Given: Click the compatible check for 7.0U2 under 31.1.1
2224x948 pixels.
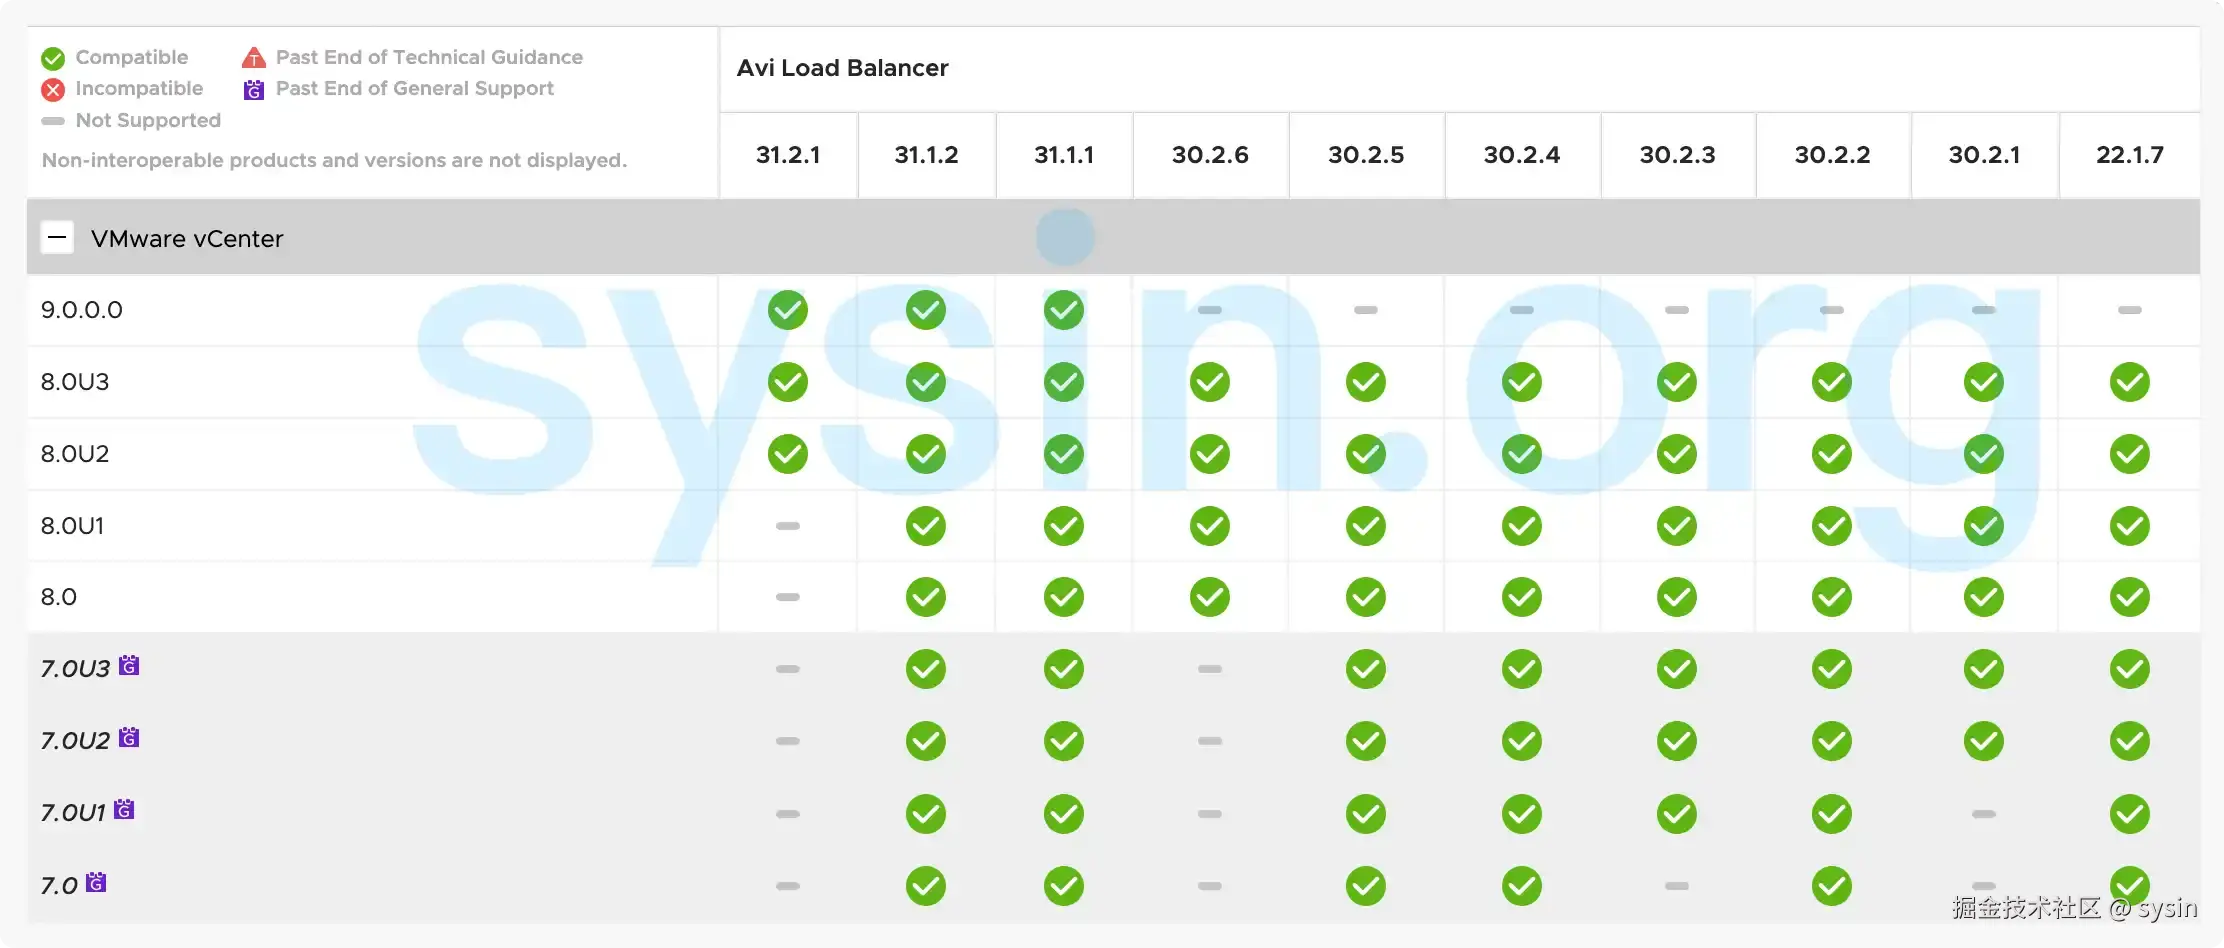Looking at the screenshot, I should 1064,741.
